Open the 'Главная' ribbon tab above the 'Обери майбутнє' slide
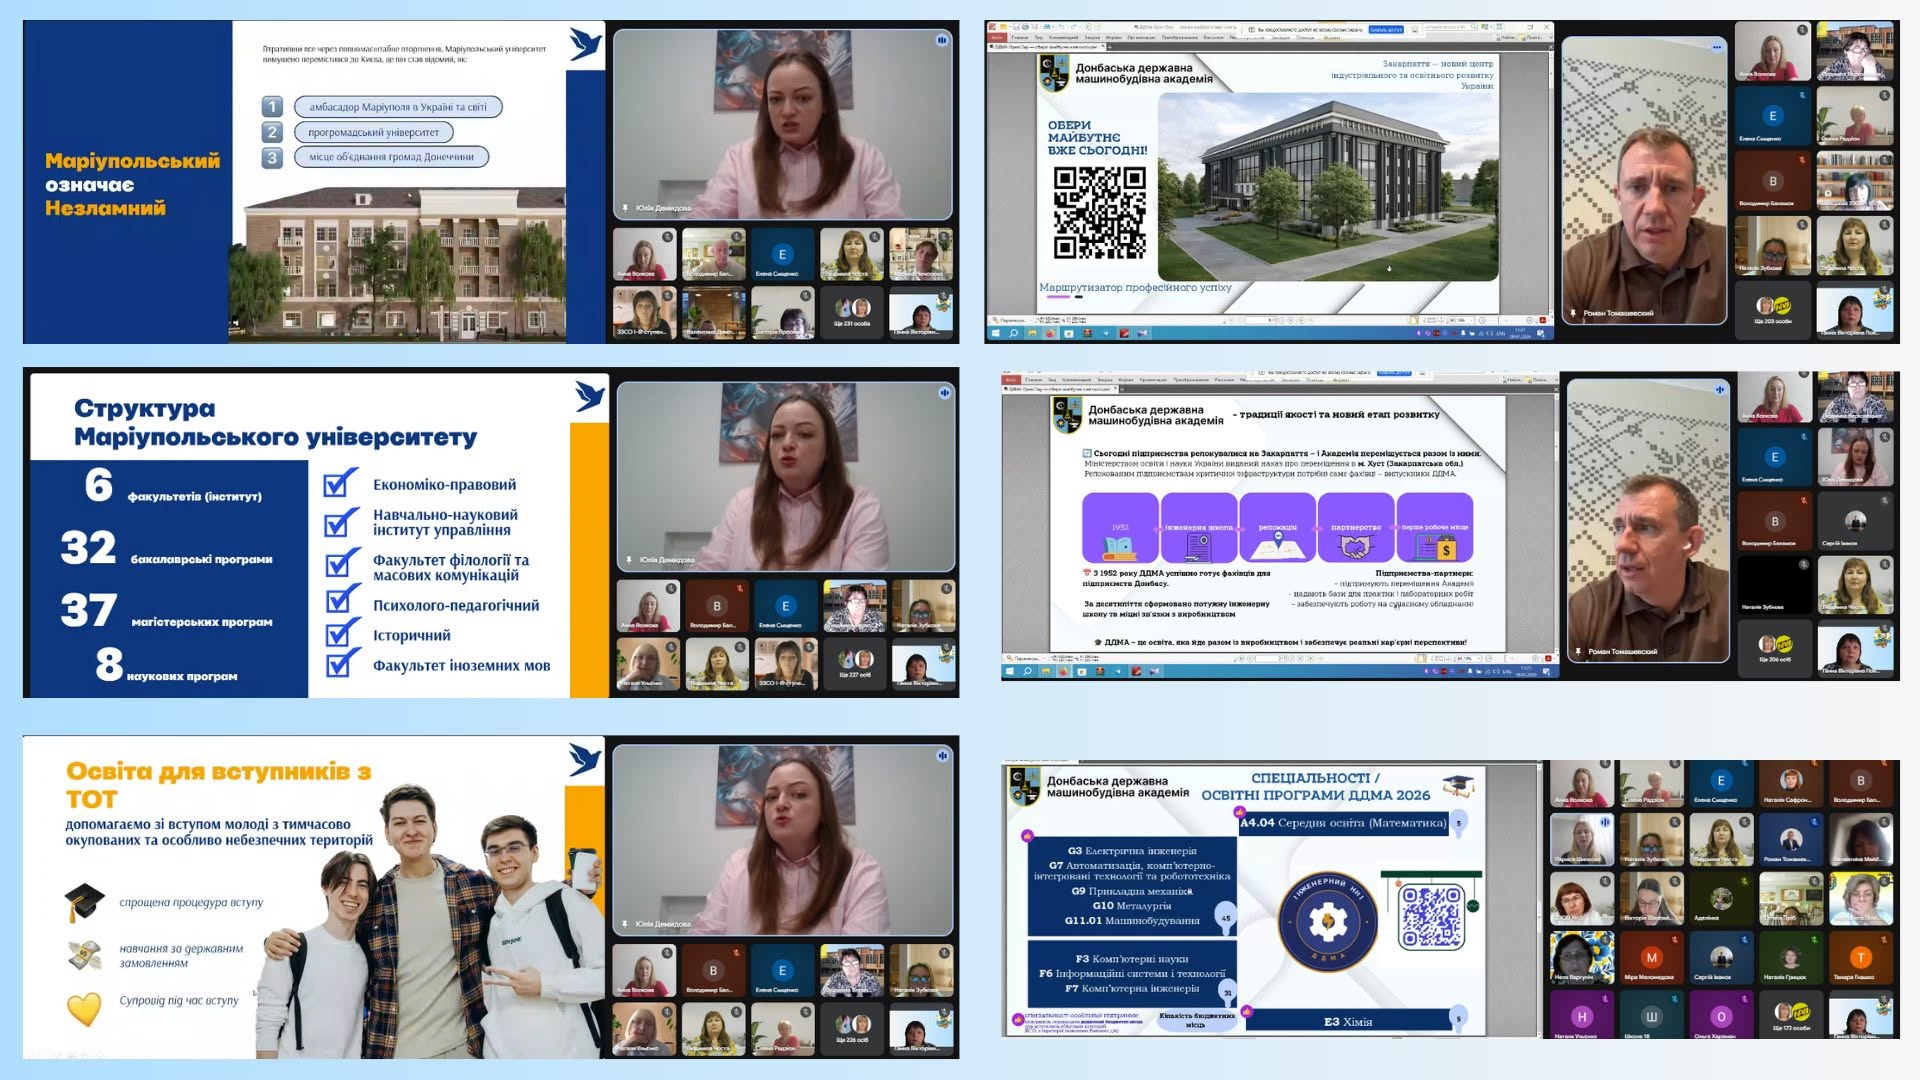The height and width of the screenshot is (1080, 1920). 1020,37
